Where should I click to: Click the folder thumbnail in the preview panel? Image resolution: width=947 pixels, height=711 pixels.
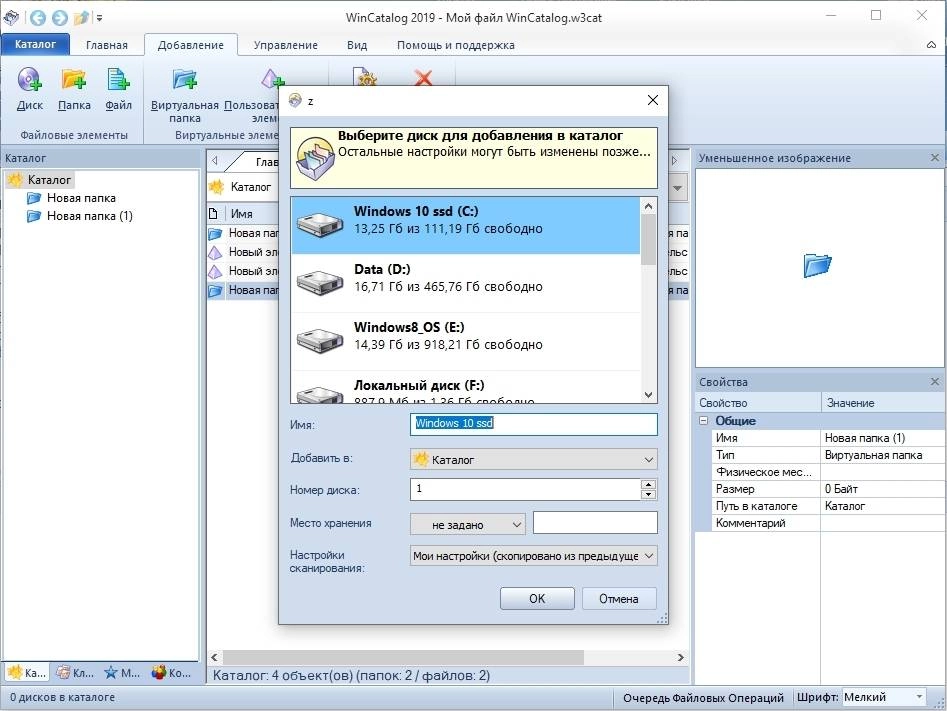pyautogui.click(x=817, y=265)
